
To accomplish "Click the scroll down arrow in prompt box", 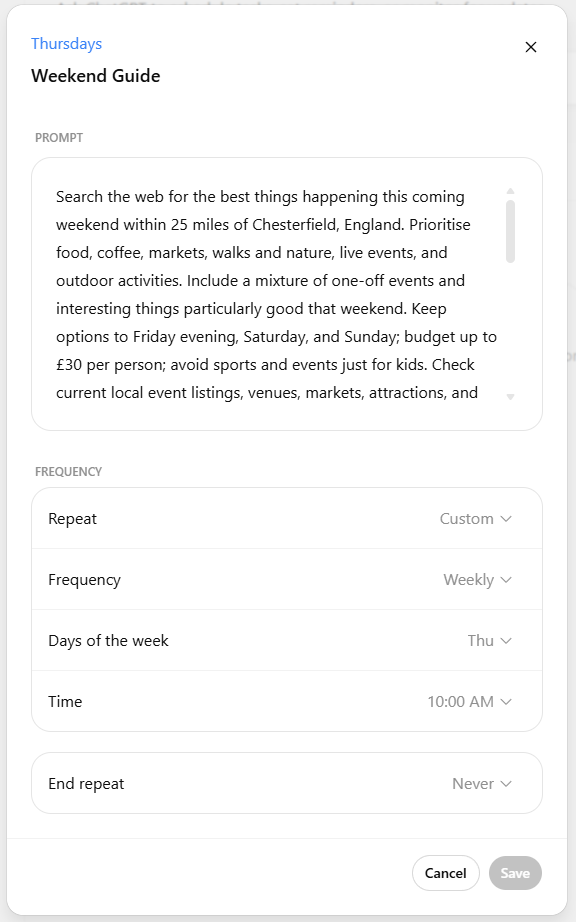I will (x=510, y=397).
